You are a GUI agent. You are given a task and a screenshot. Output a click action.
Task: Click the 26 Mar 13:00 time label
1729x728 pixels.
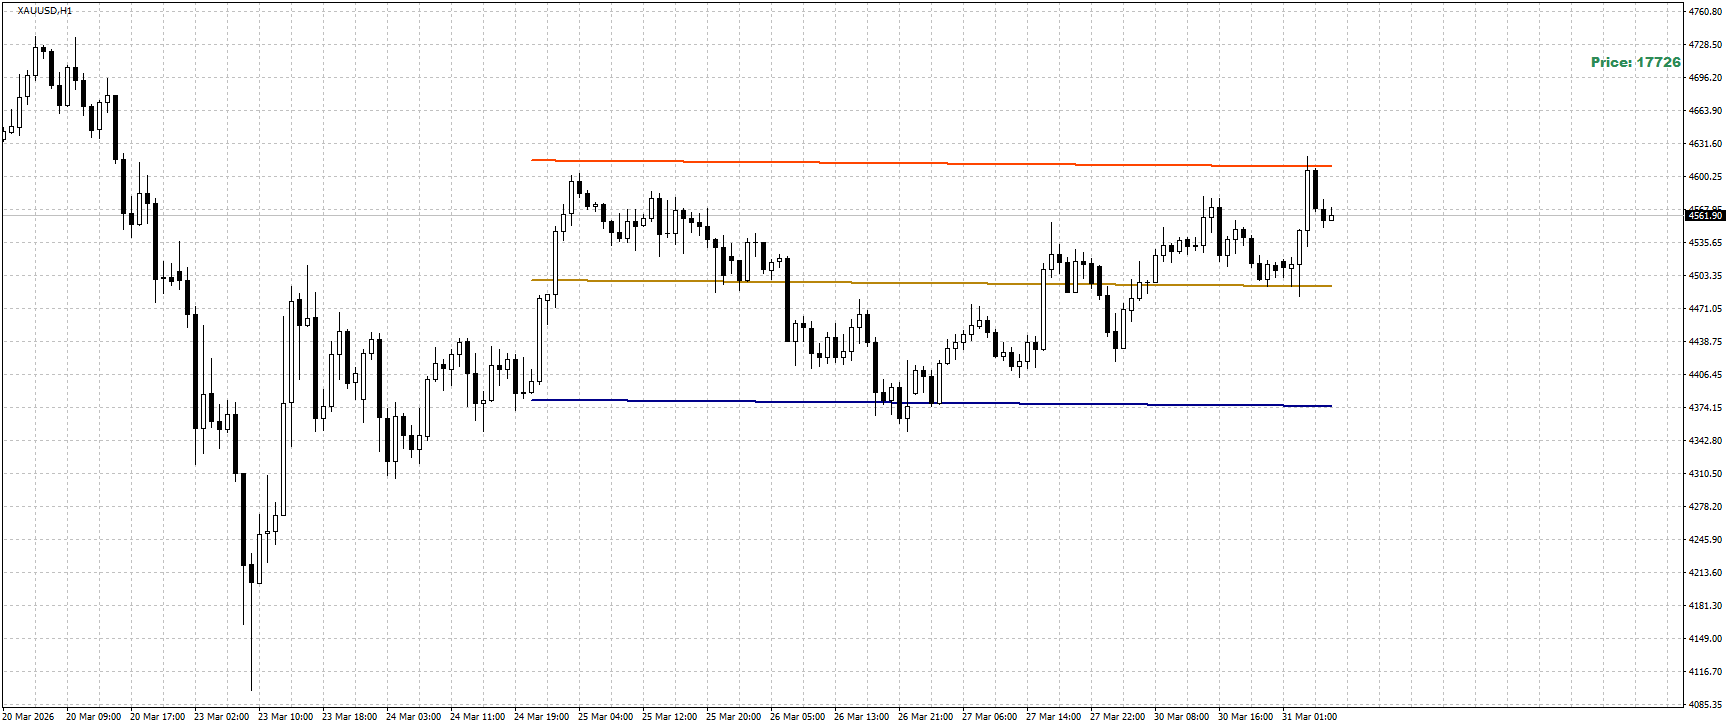[x=861, y=716]
